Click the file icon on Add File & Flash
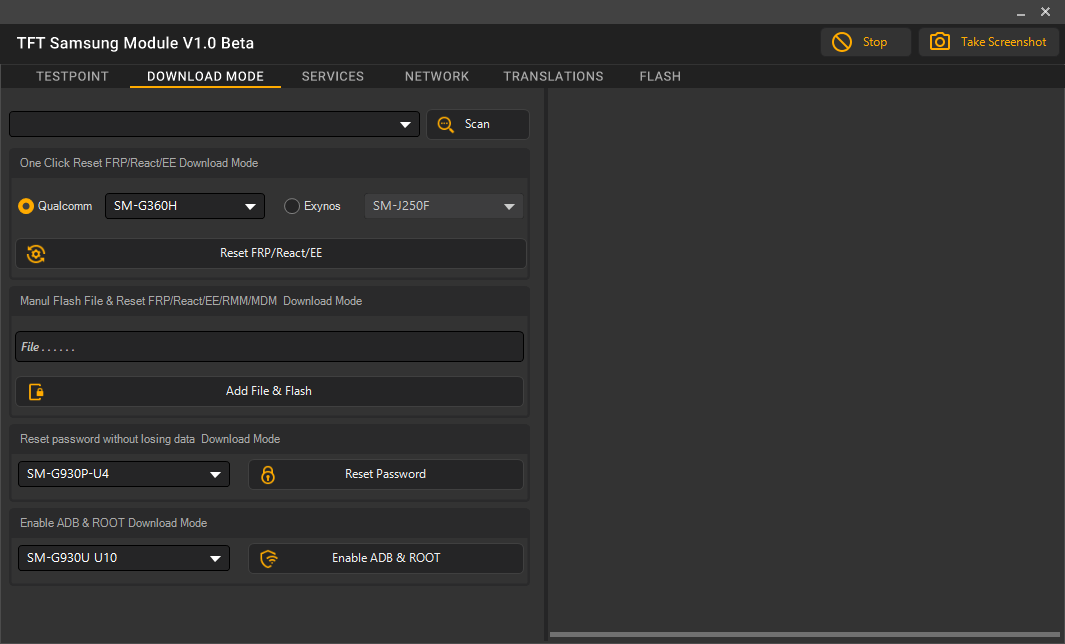This screenshot has width=1065, height=644. 35,391
